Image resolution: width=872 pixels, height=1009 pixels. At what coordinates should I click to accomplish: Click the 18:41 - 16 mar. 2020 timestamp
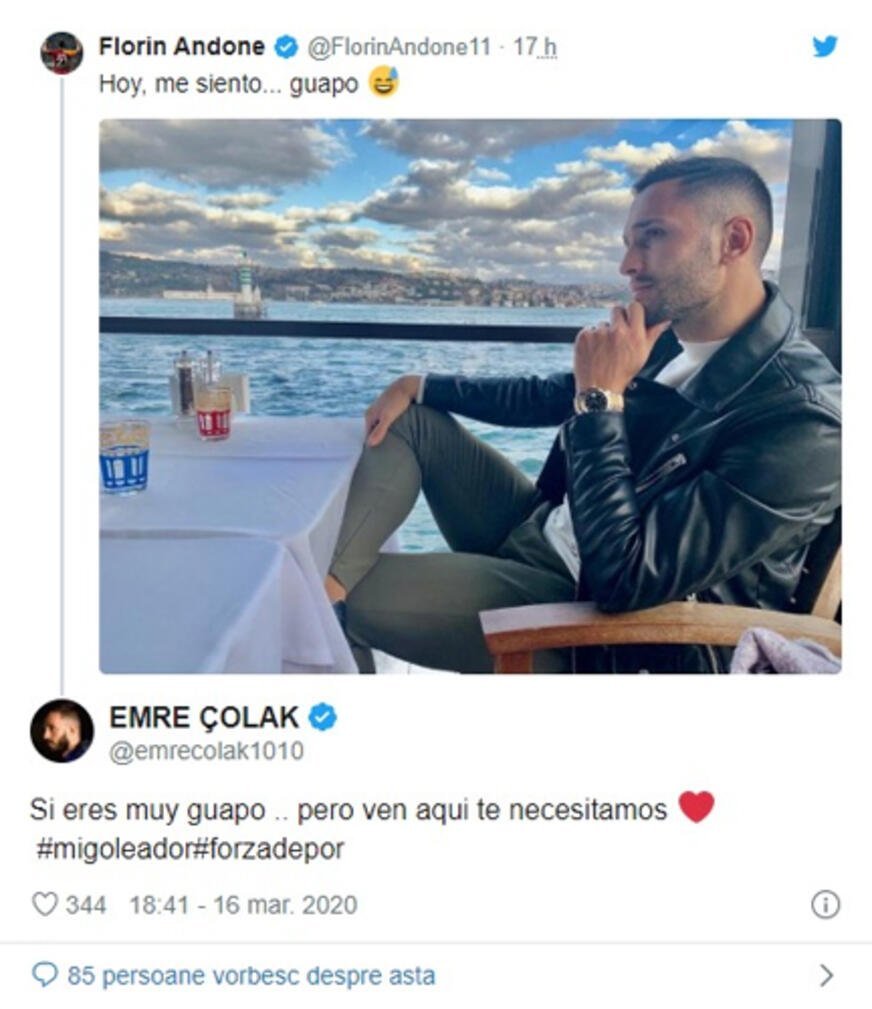243,905
